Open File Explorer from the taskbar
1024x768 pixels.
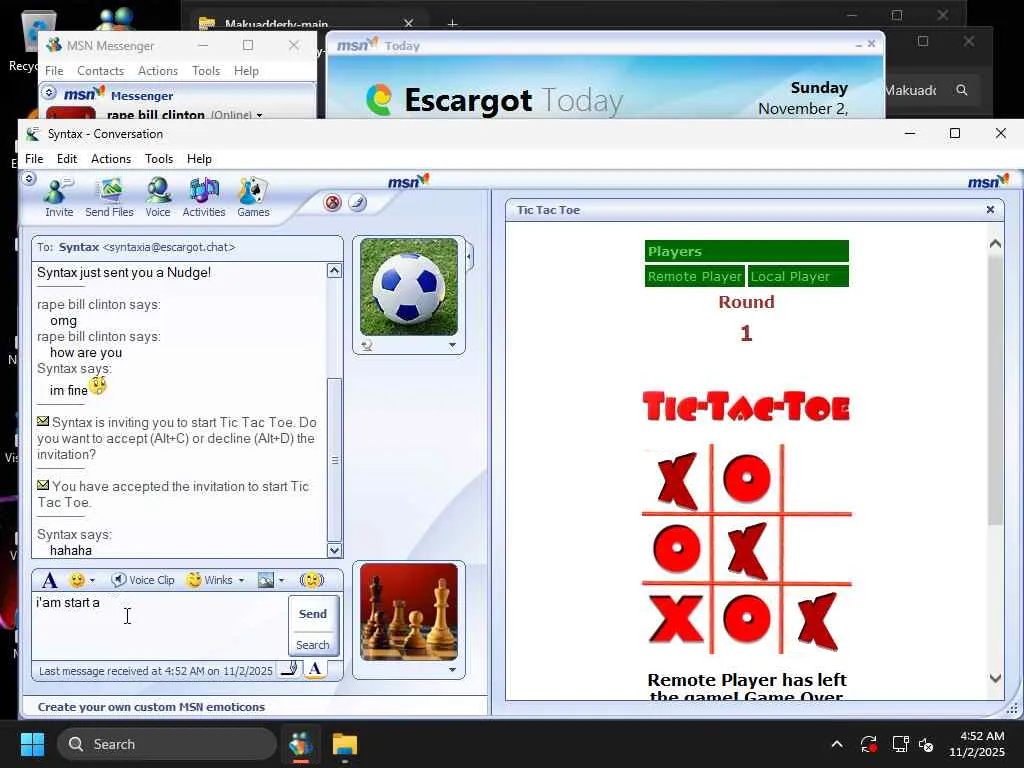point(345,744)
